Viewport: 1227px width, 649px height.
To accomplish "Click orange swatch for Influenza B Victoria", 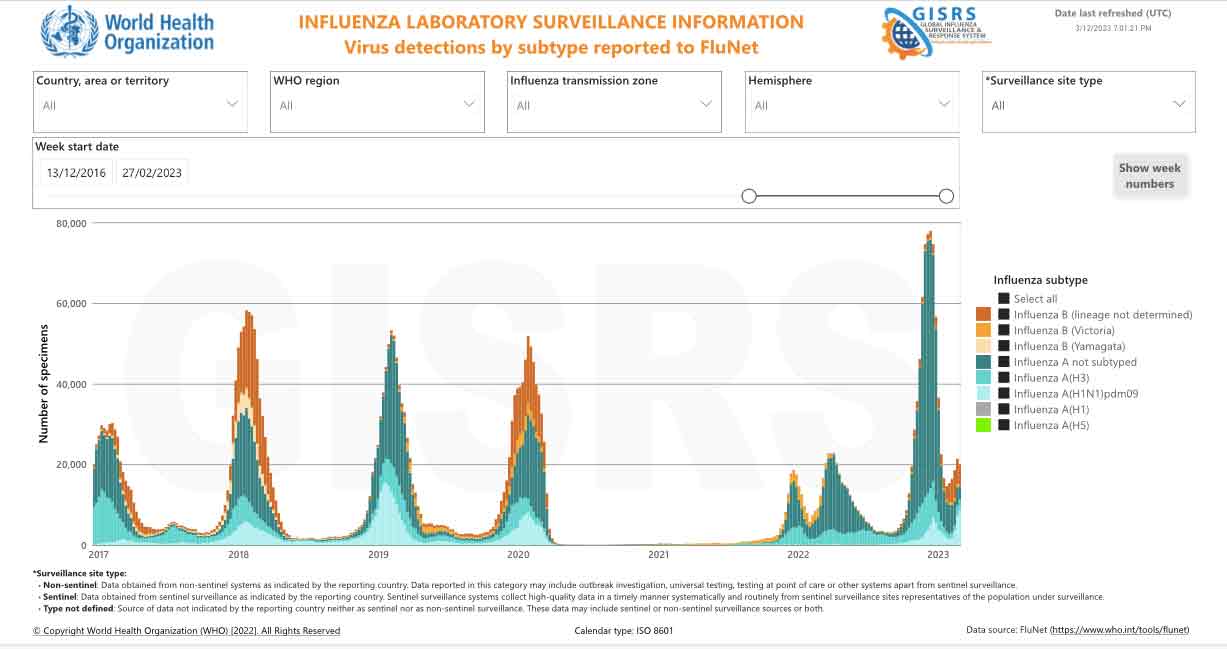I will 983,330.
